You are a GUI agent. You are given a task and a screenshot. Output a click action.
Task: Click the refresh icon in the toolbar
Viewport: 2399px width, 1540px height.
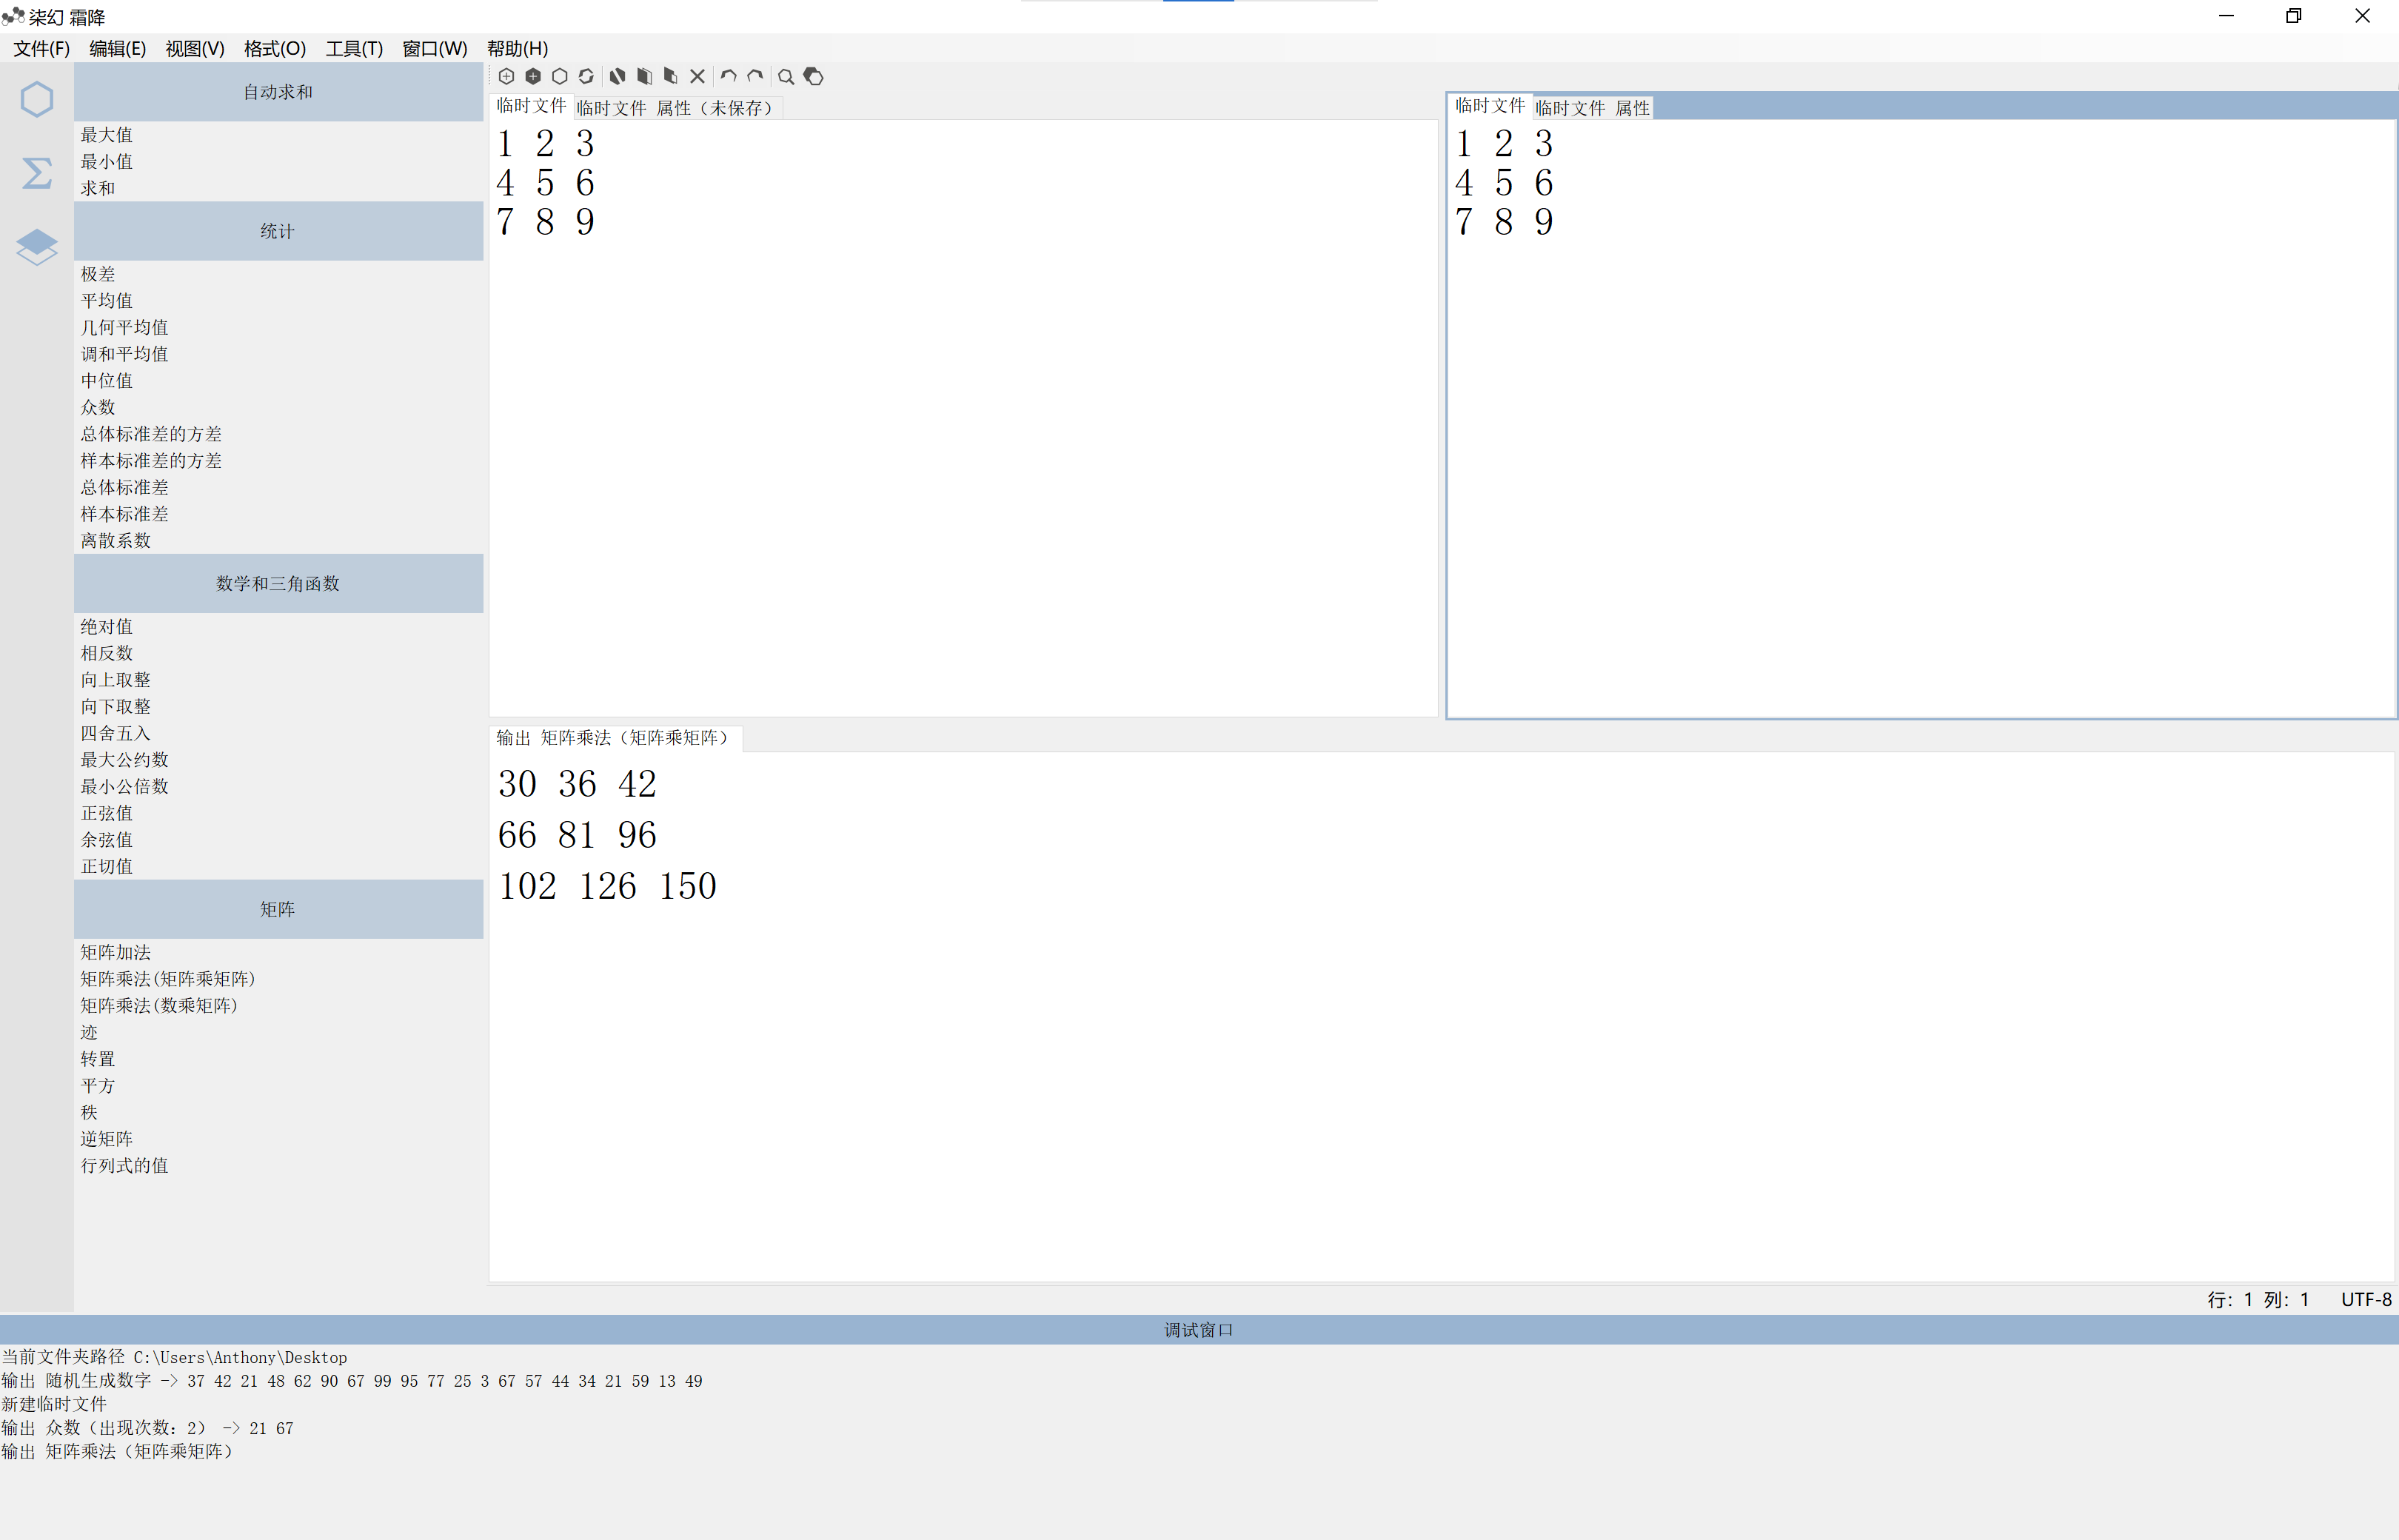click(586, 76)
